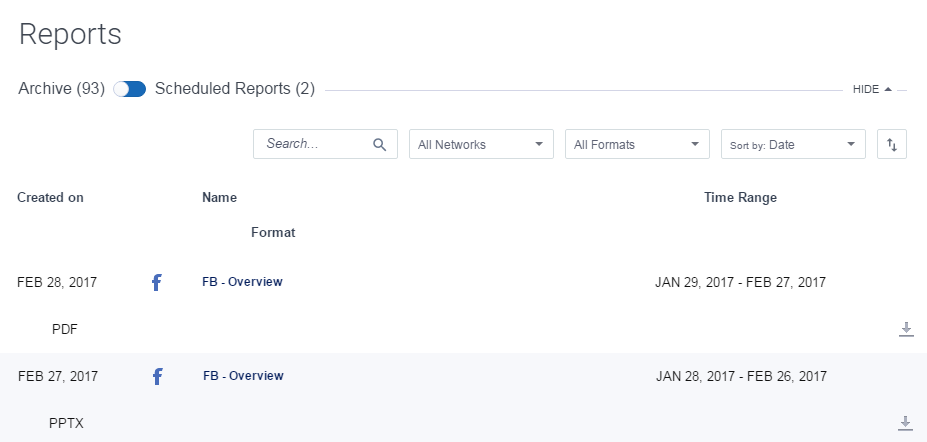Click the search magnifier icon

(379, 144)
